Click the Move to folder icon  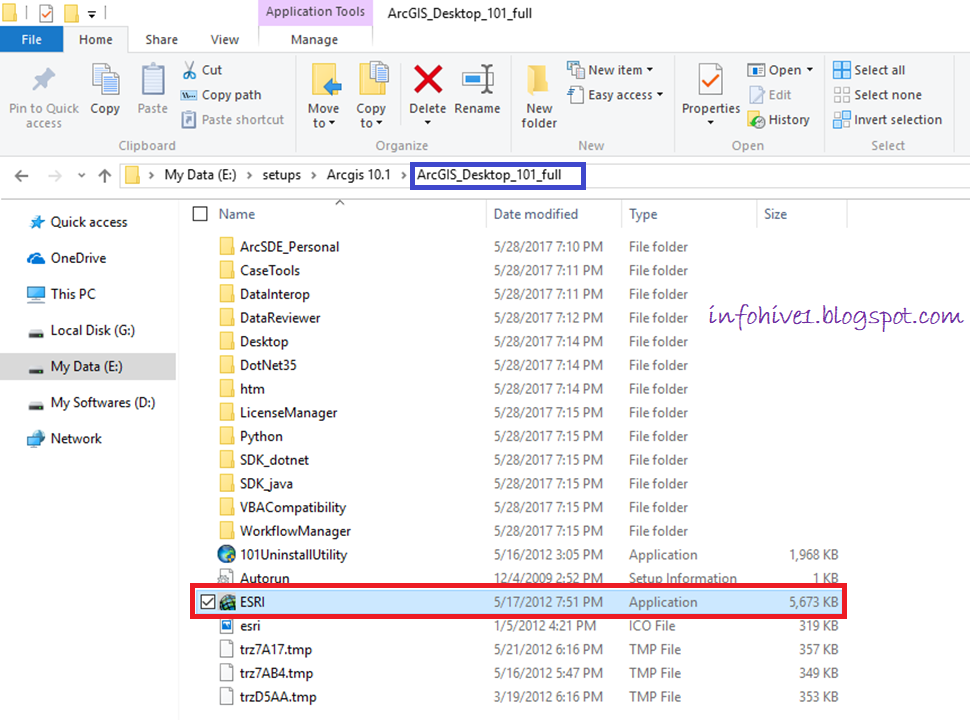pyautogui.click(x=325, y=79)
